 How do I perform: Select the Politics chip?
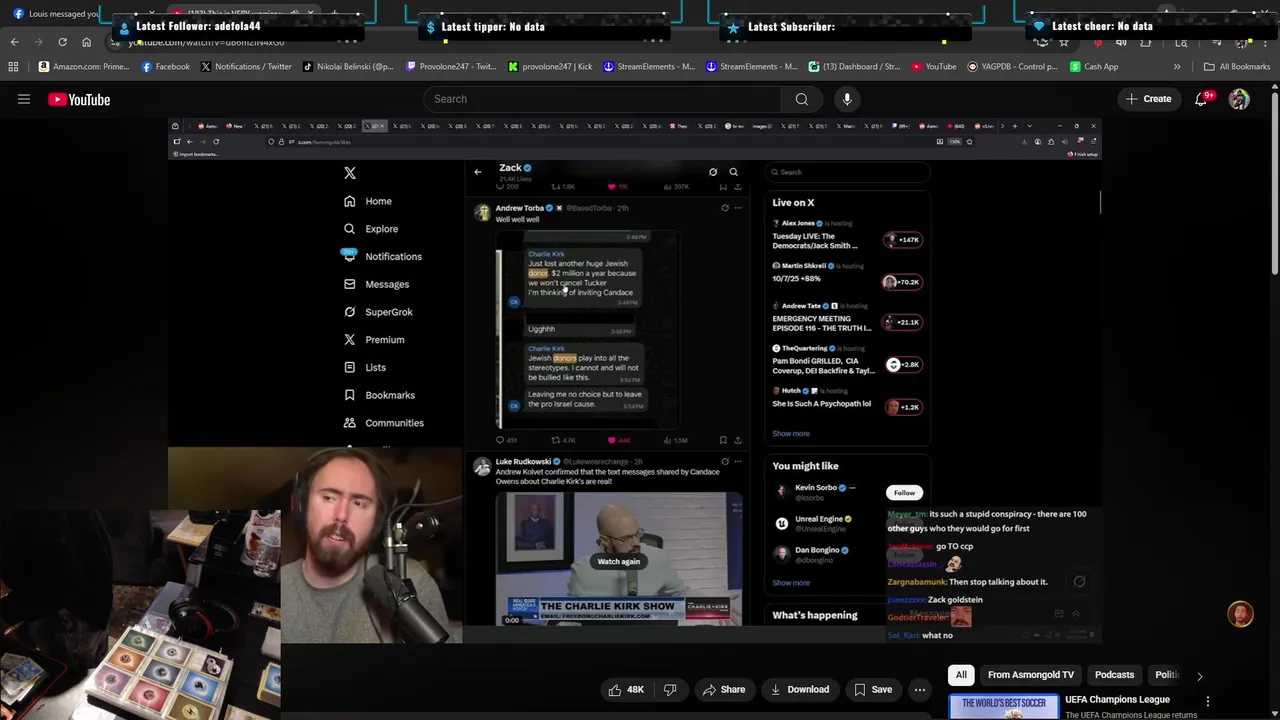(x=1166, y=675)
